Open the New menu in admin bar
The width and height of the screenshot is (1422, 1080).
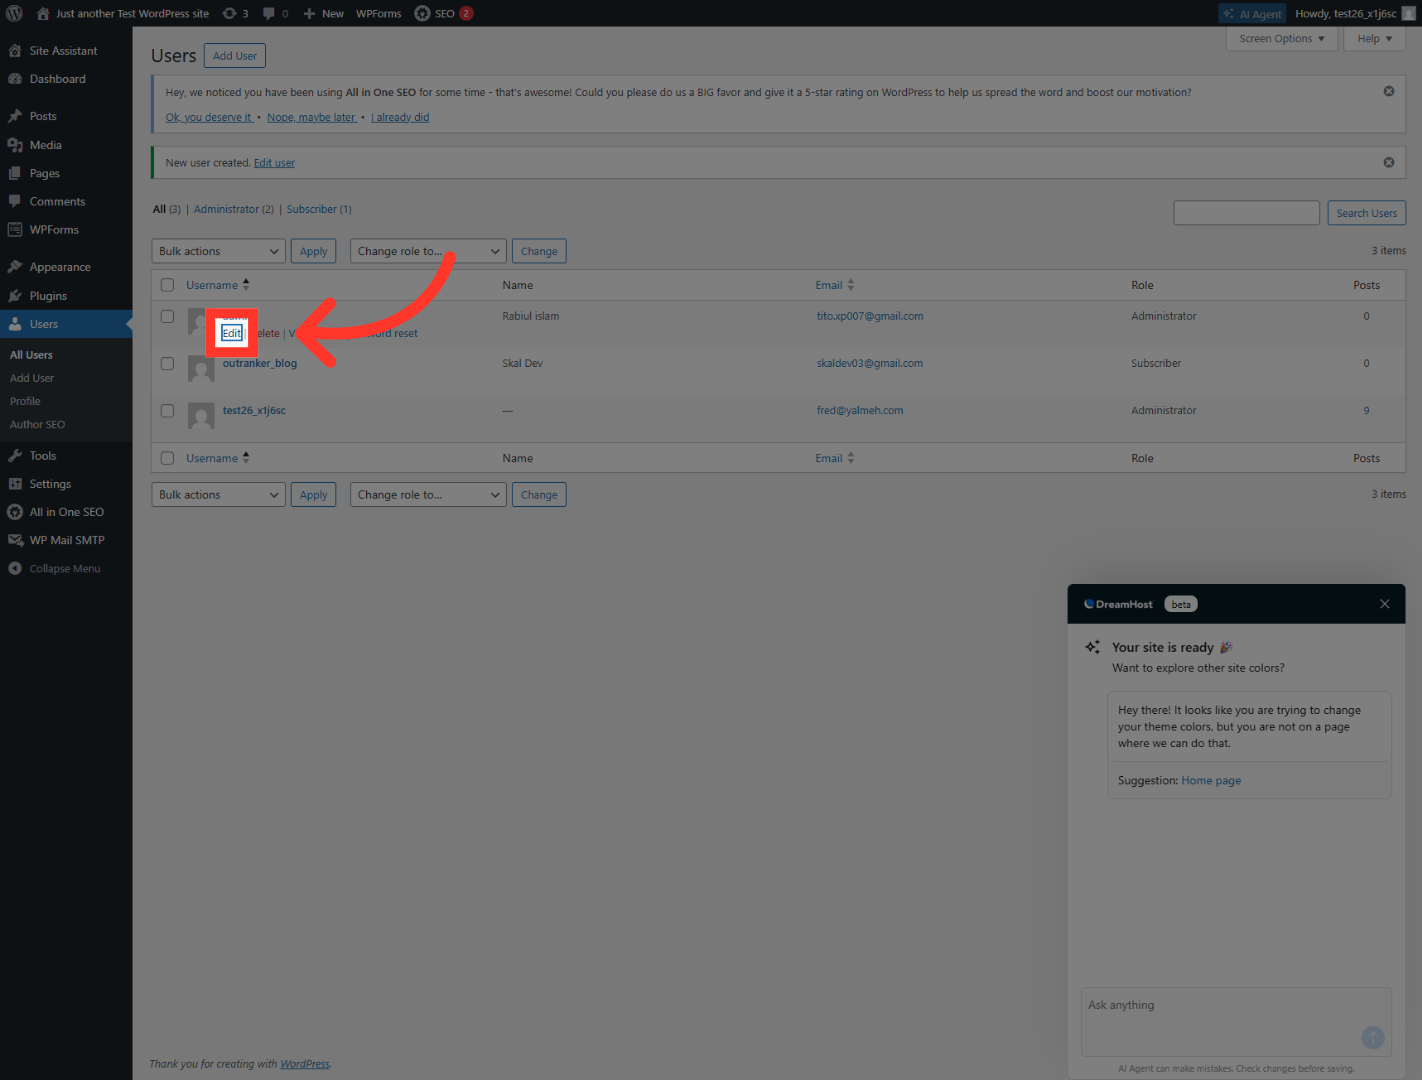point(323,14)
